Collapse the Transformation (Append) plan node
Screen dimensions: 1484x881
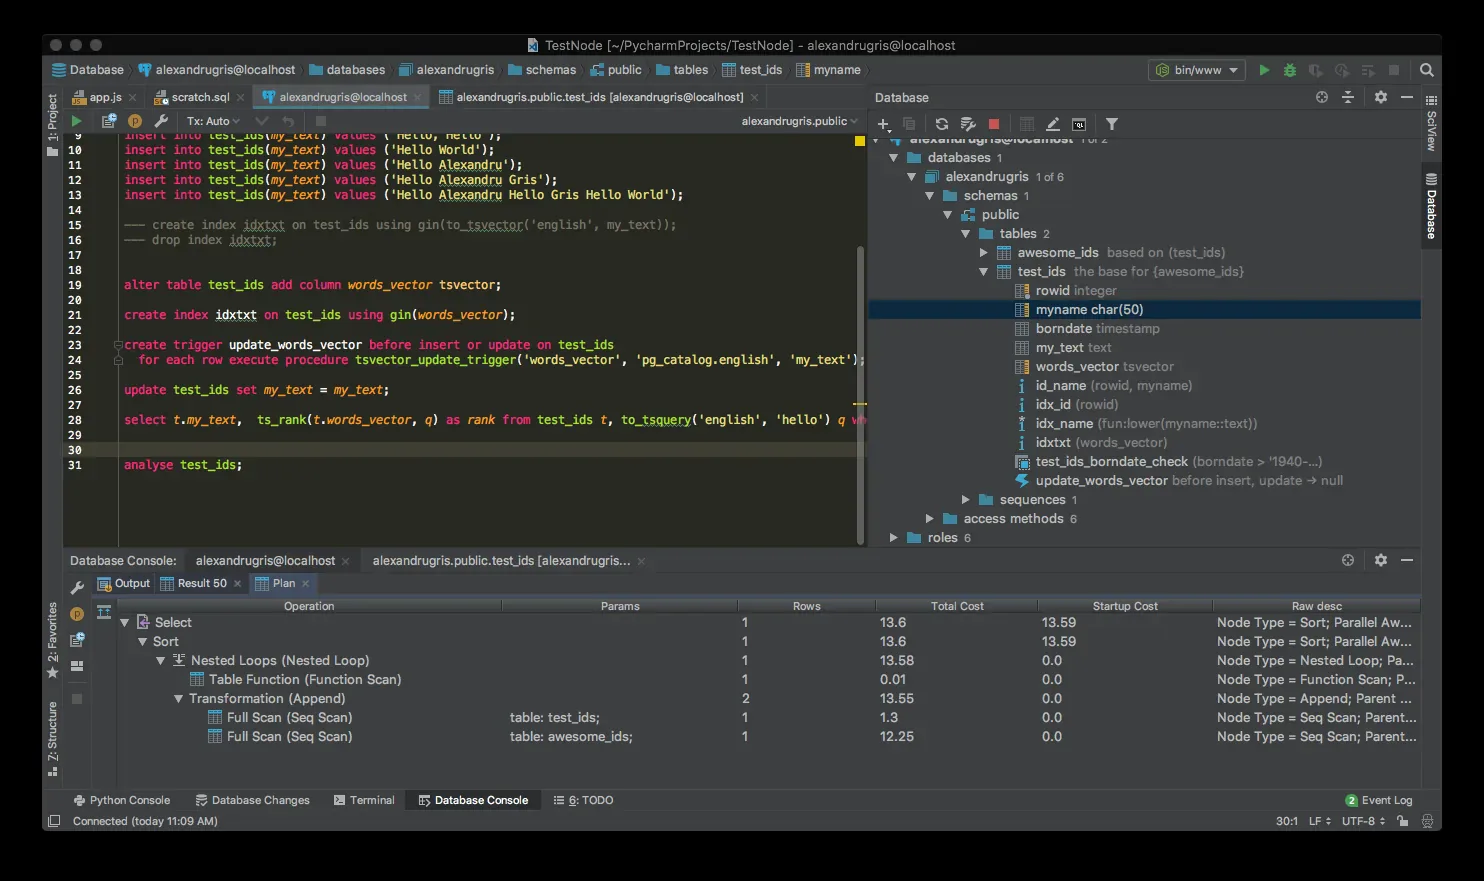[x=179, y=699]
